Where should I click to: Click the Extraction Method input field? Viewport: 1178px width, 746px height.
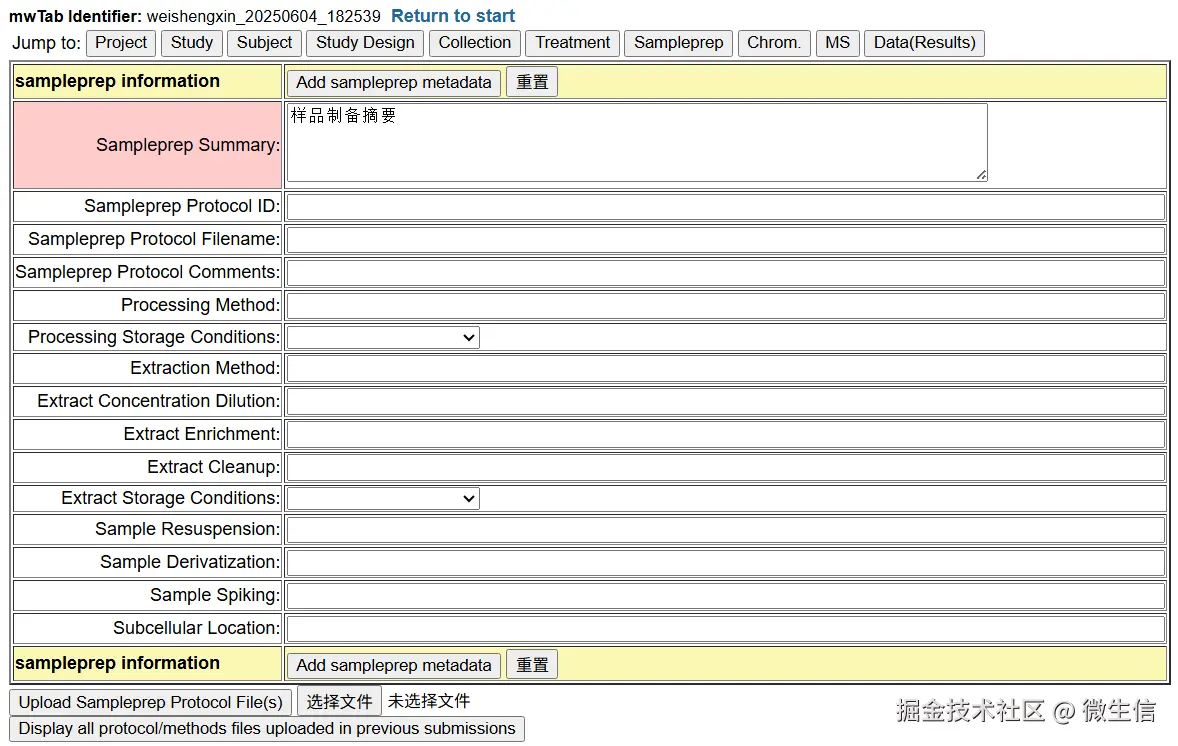726,369
